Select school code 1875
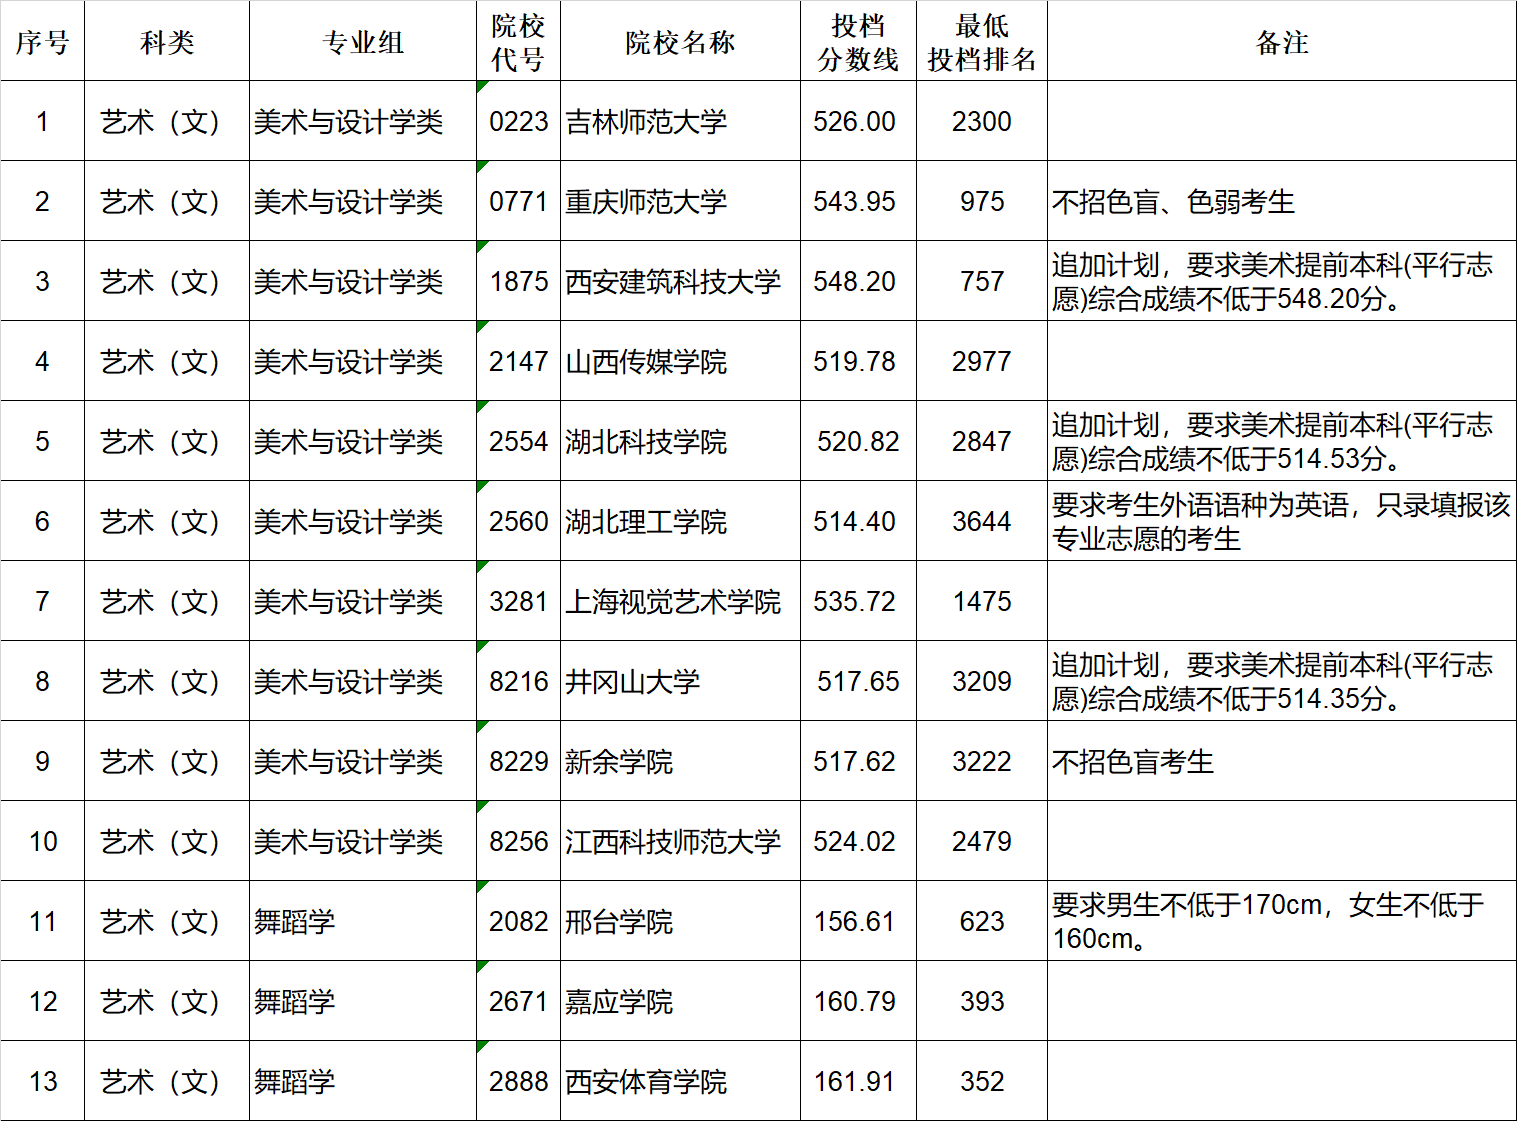Screen dimensions: 1517x1121 coord(518,281)
